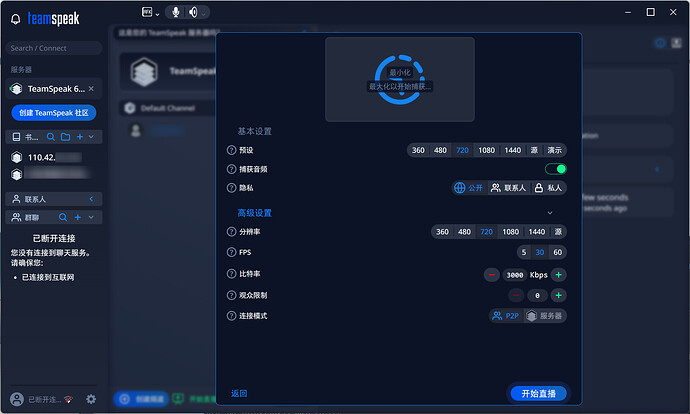Select the 1080 preset in 预设 row
This screenshot has height=414, width=690.
487,150
